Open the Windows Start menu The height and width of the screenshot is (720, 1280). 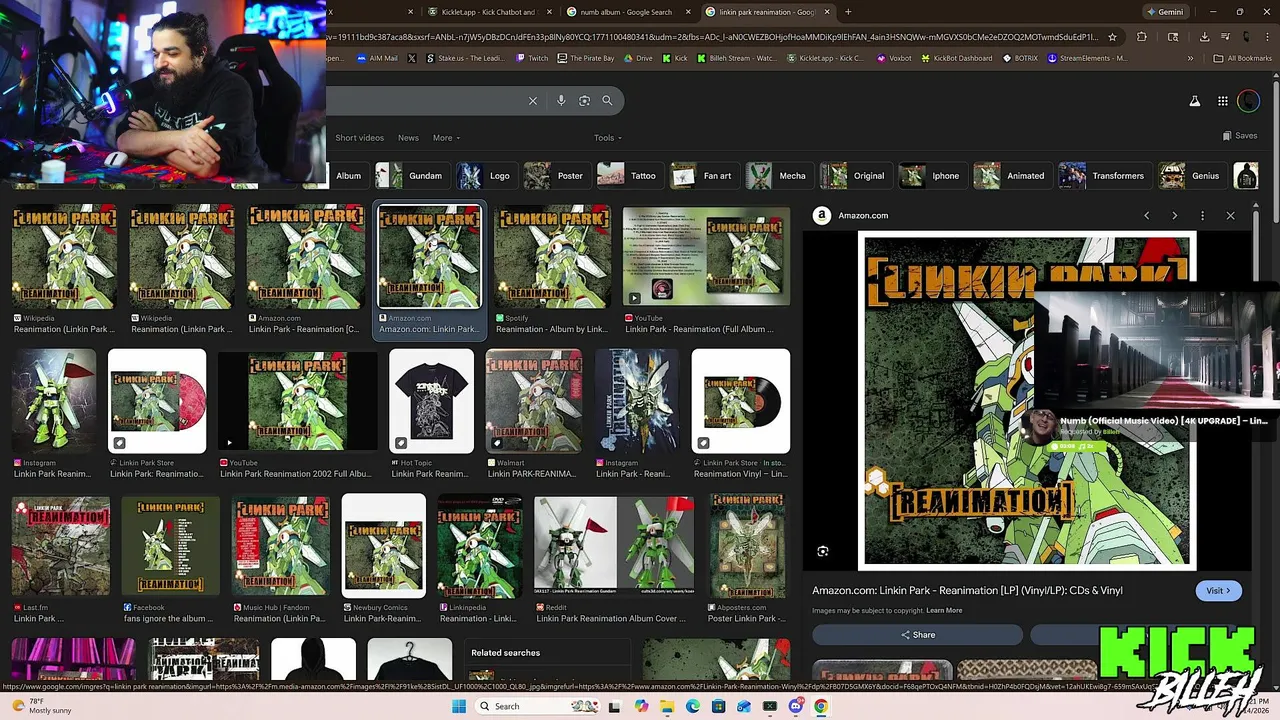(x=458, y=706)
